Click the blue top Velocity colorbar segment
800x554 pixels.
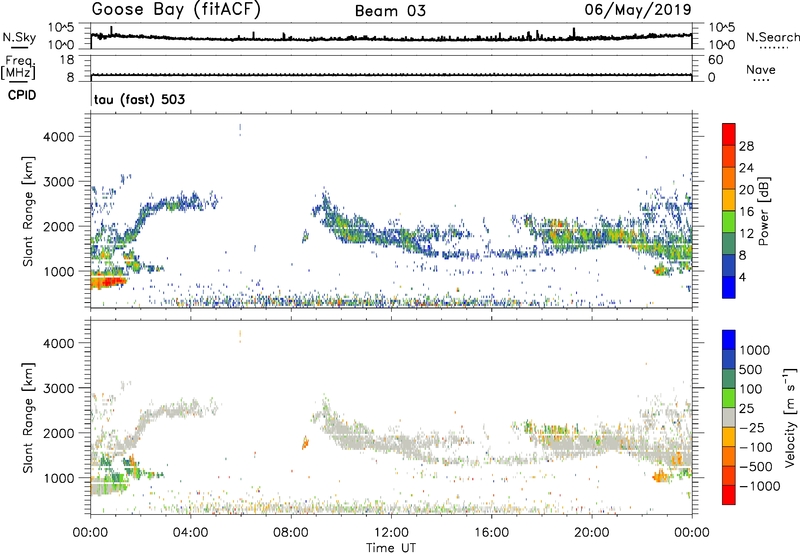click(729, 340)
